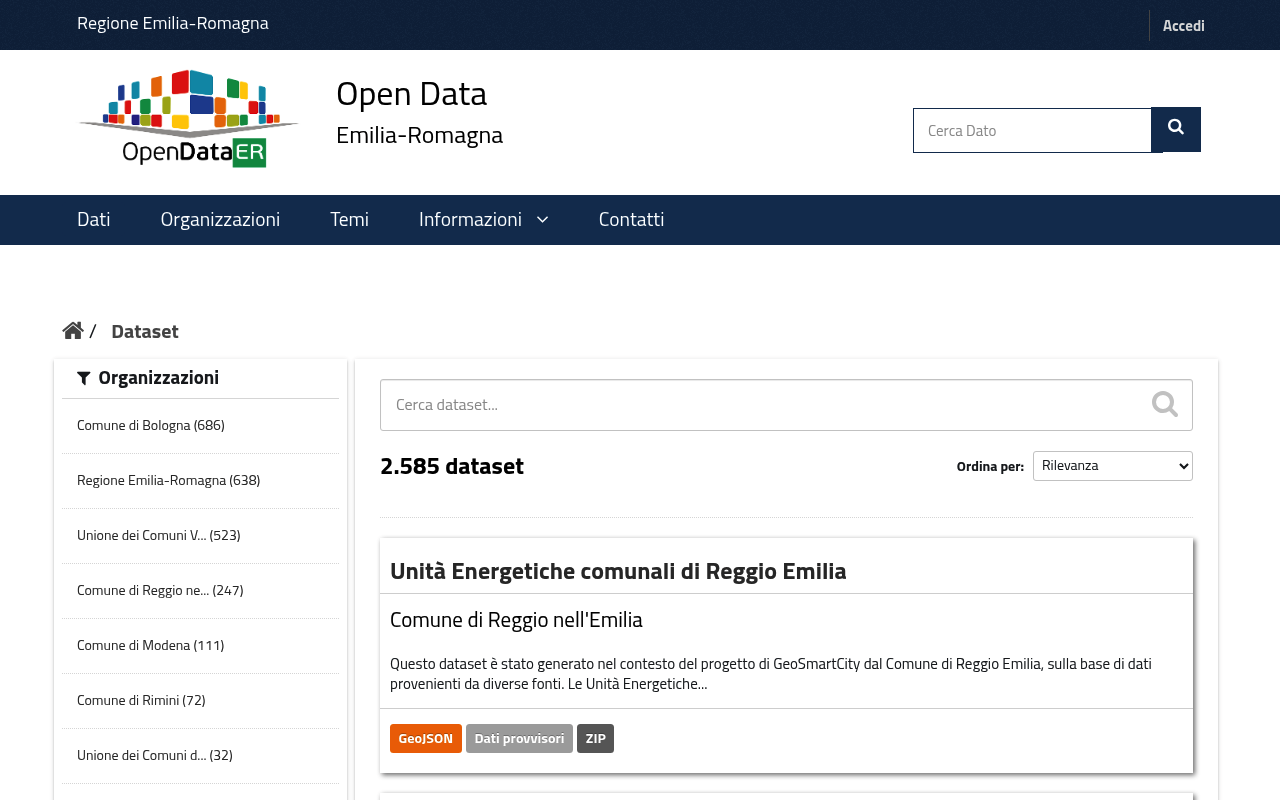
Task: Click the Dati provvisori tag
Action: pyautogui.click(x=519, y=738)
